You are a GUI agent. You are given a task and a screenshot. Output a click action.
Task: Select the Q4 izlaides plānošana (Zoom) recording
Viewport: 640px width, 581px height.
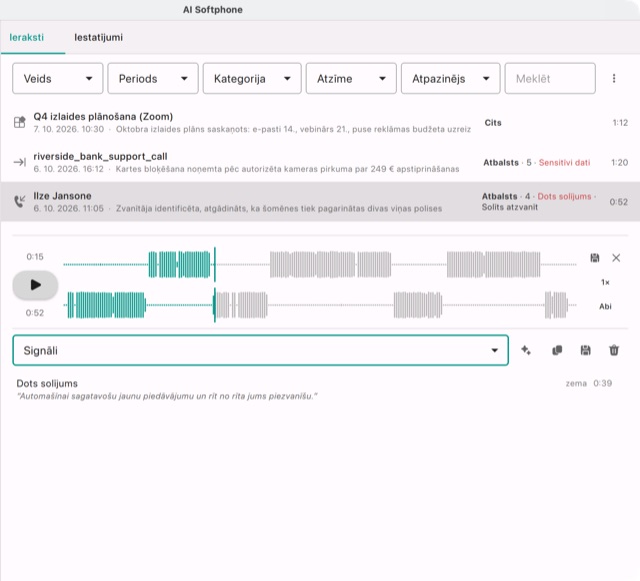point(320,122)
